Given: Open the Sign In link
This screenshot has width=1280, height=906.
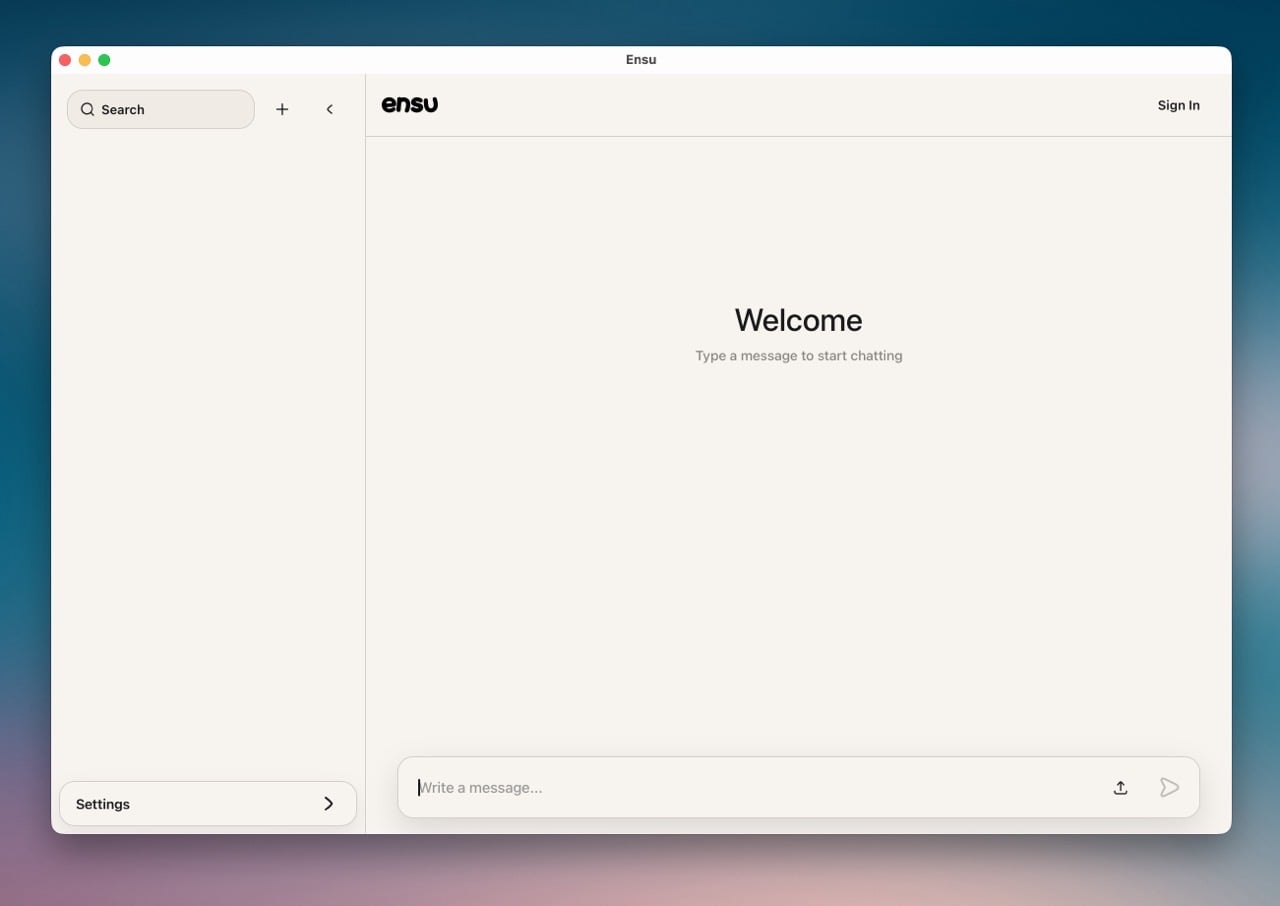Looking at the screenshot, I should (x=1178, y=106).
